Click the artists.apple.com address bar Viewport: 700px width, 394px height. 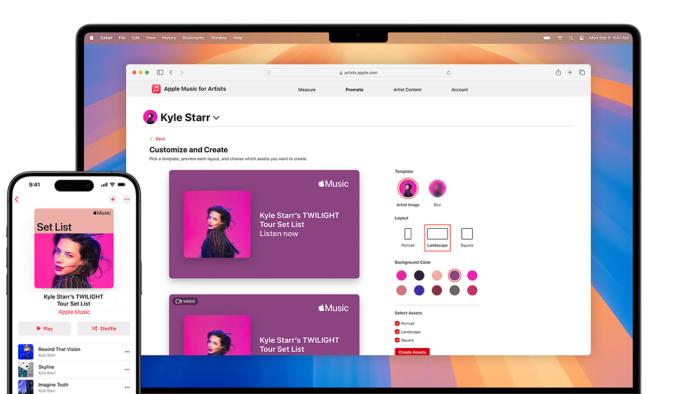(358, 73)
